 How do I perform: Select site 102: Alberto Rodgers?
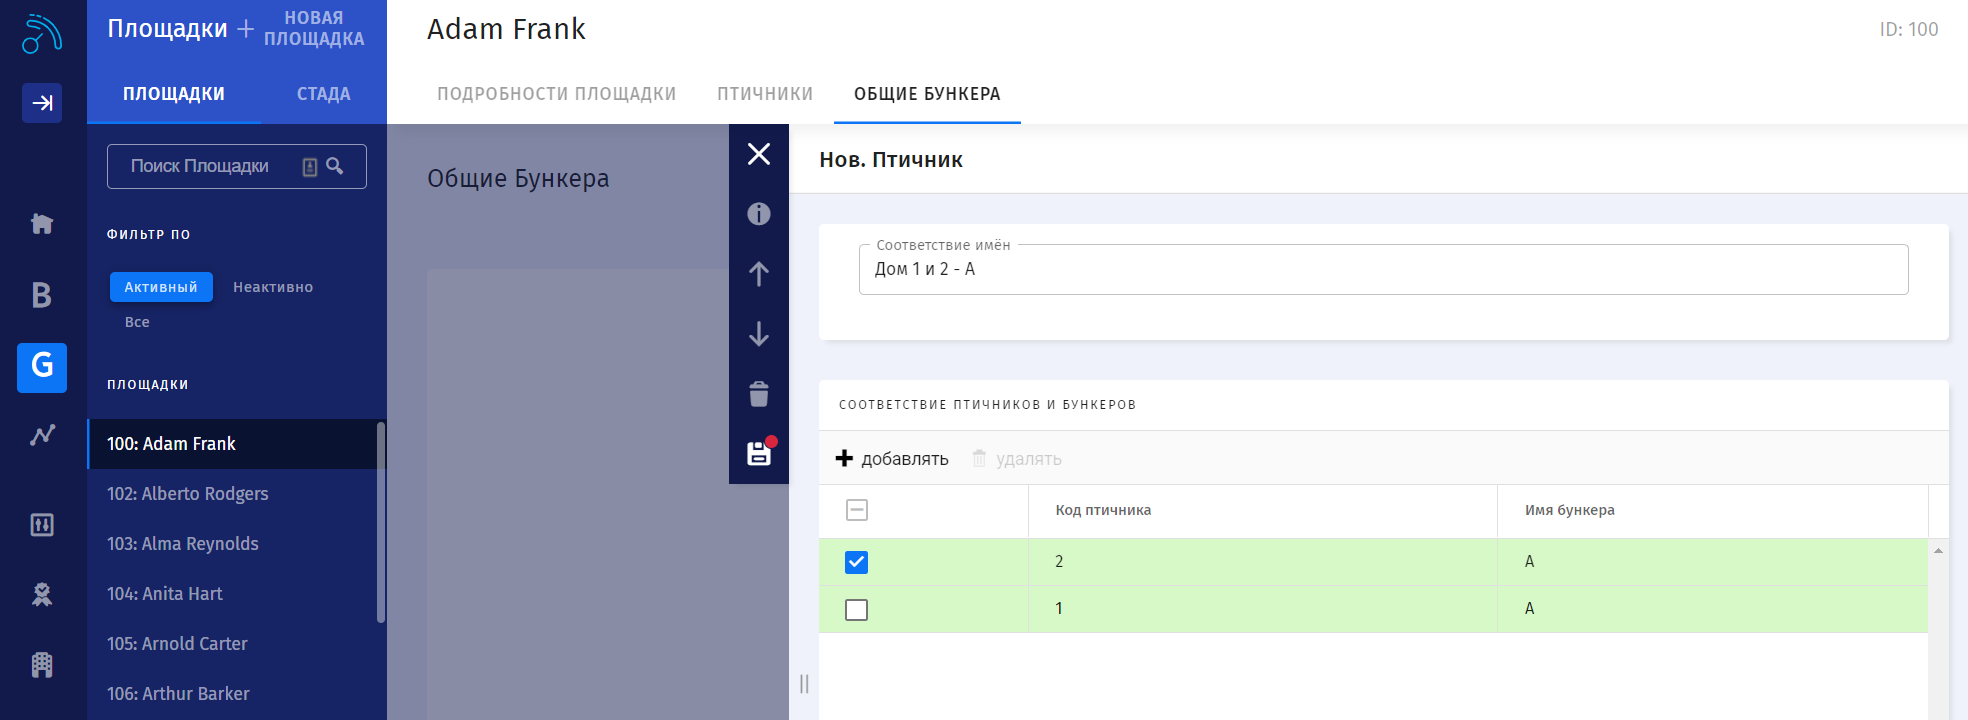pos(232,494)
